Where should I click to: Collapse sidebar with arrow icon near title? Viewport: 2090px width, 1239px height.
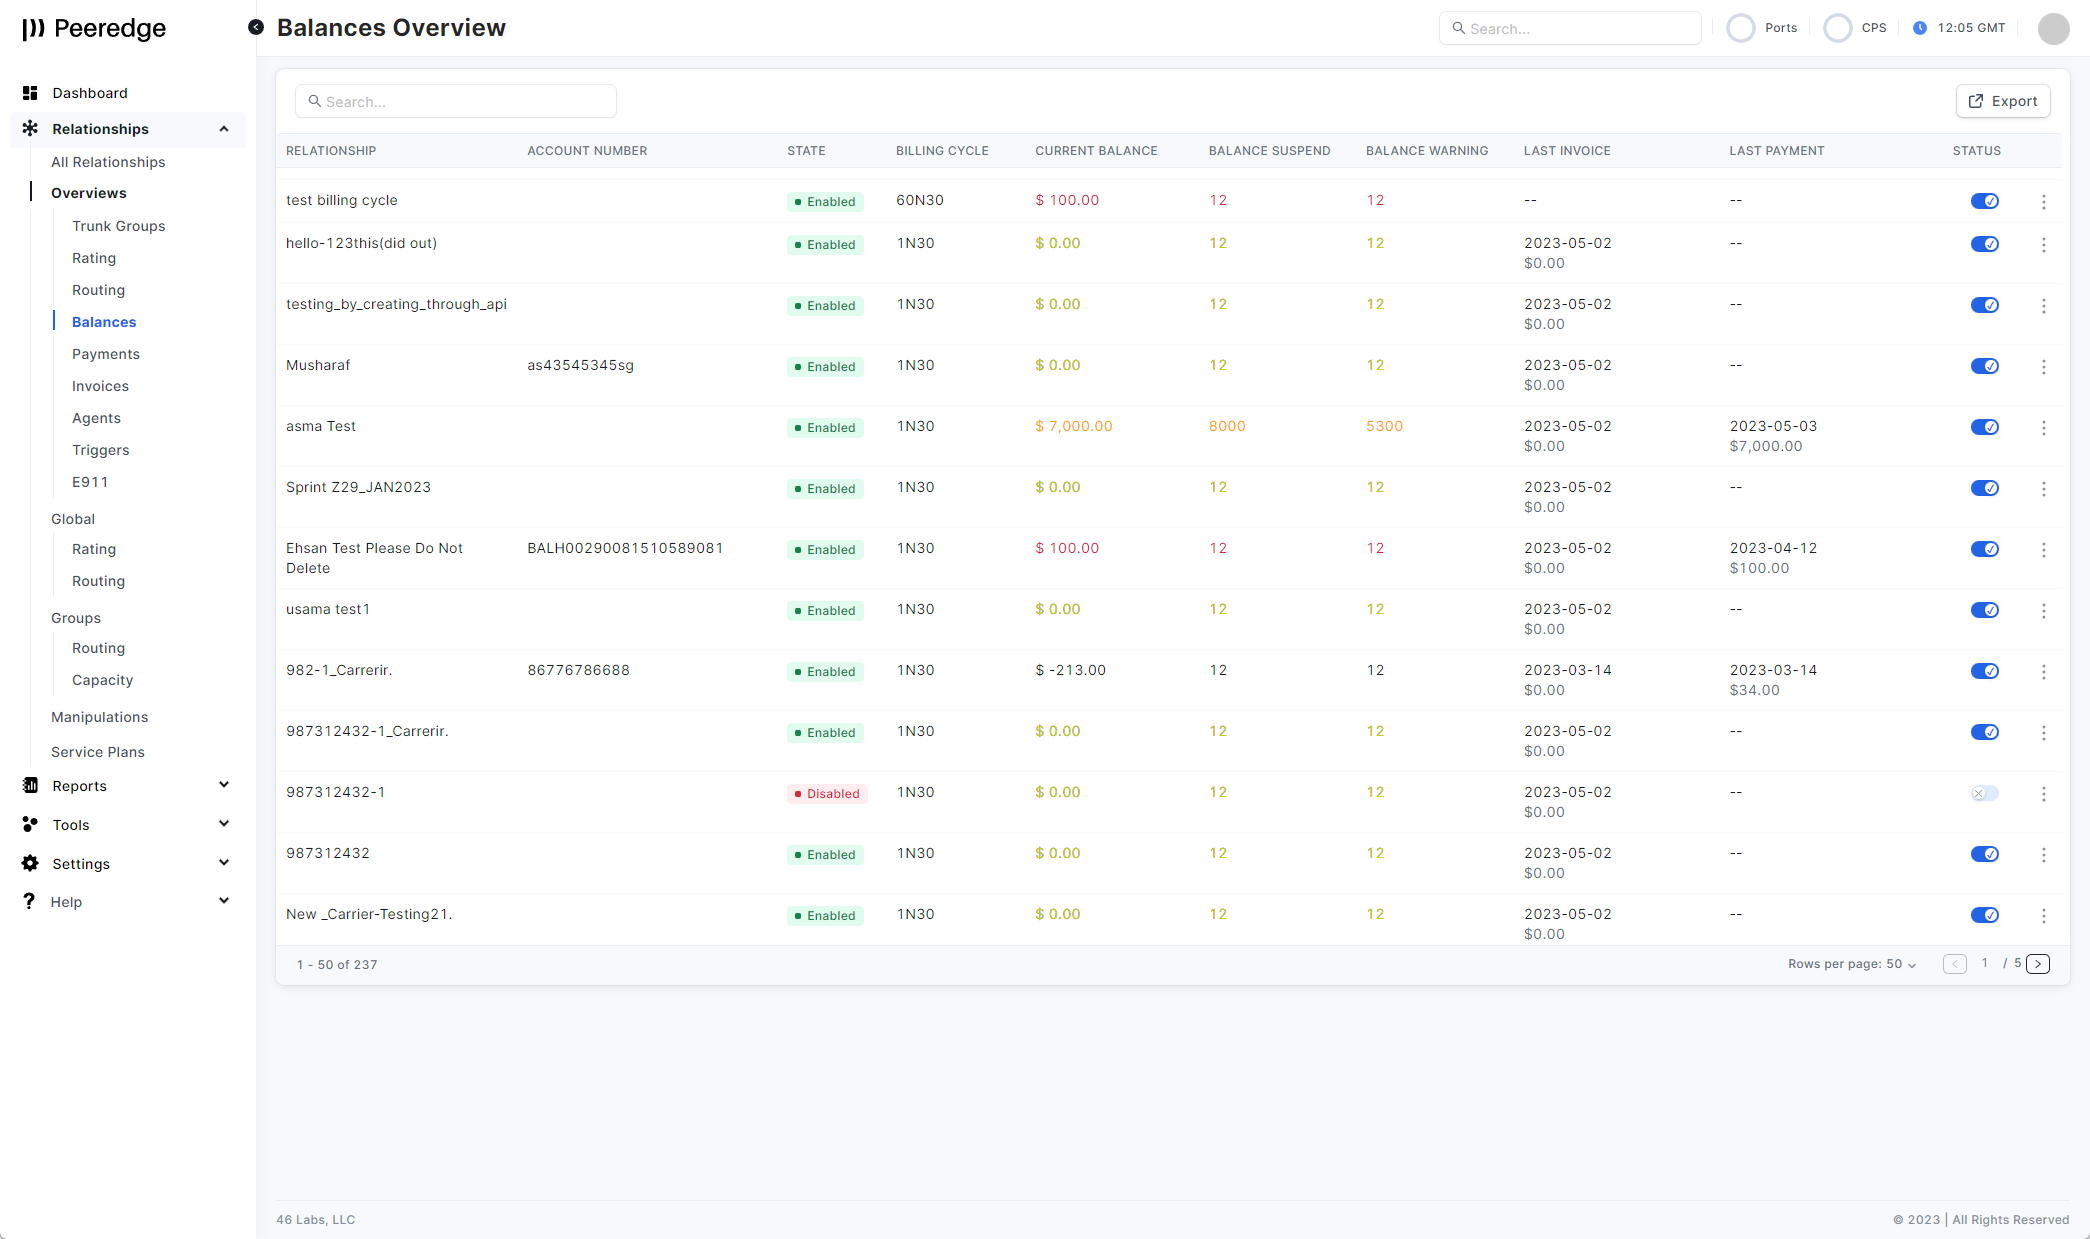coord(256,28)
